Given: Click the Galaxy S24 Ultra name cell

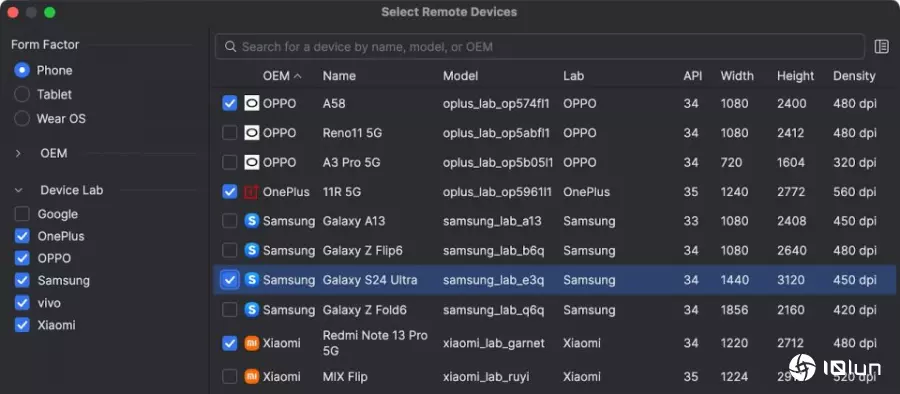Looking at the screenshot, I should [x=370, y=280].
